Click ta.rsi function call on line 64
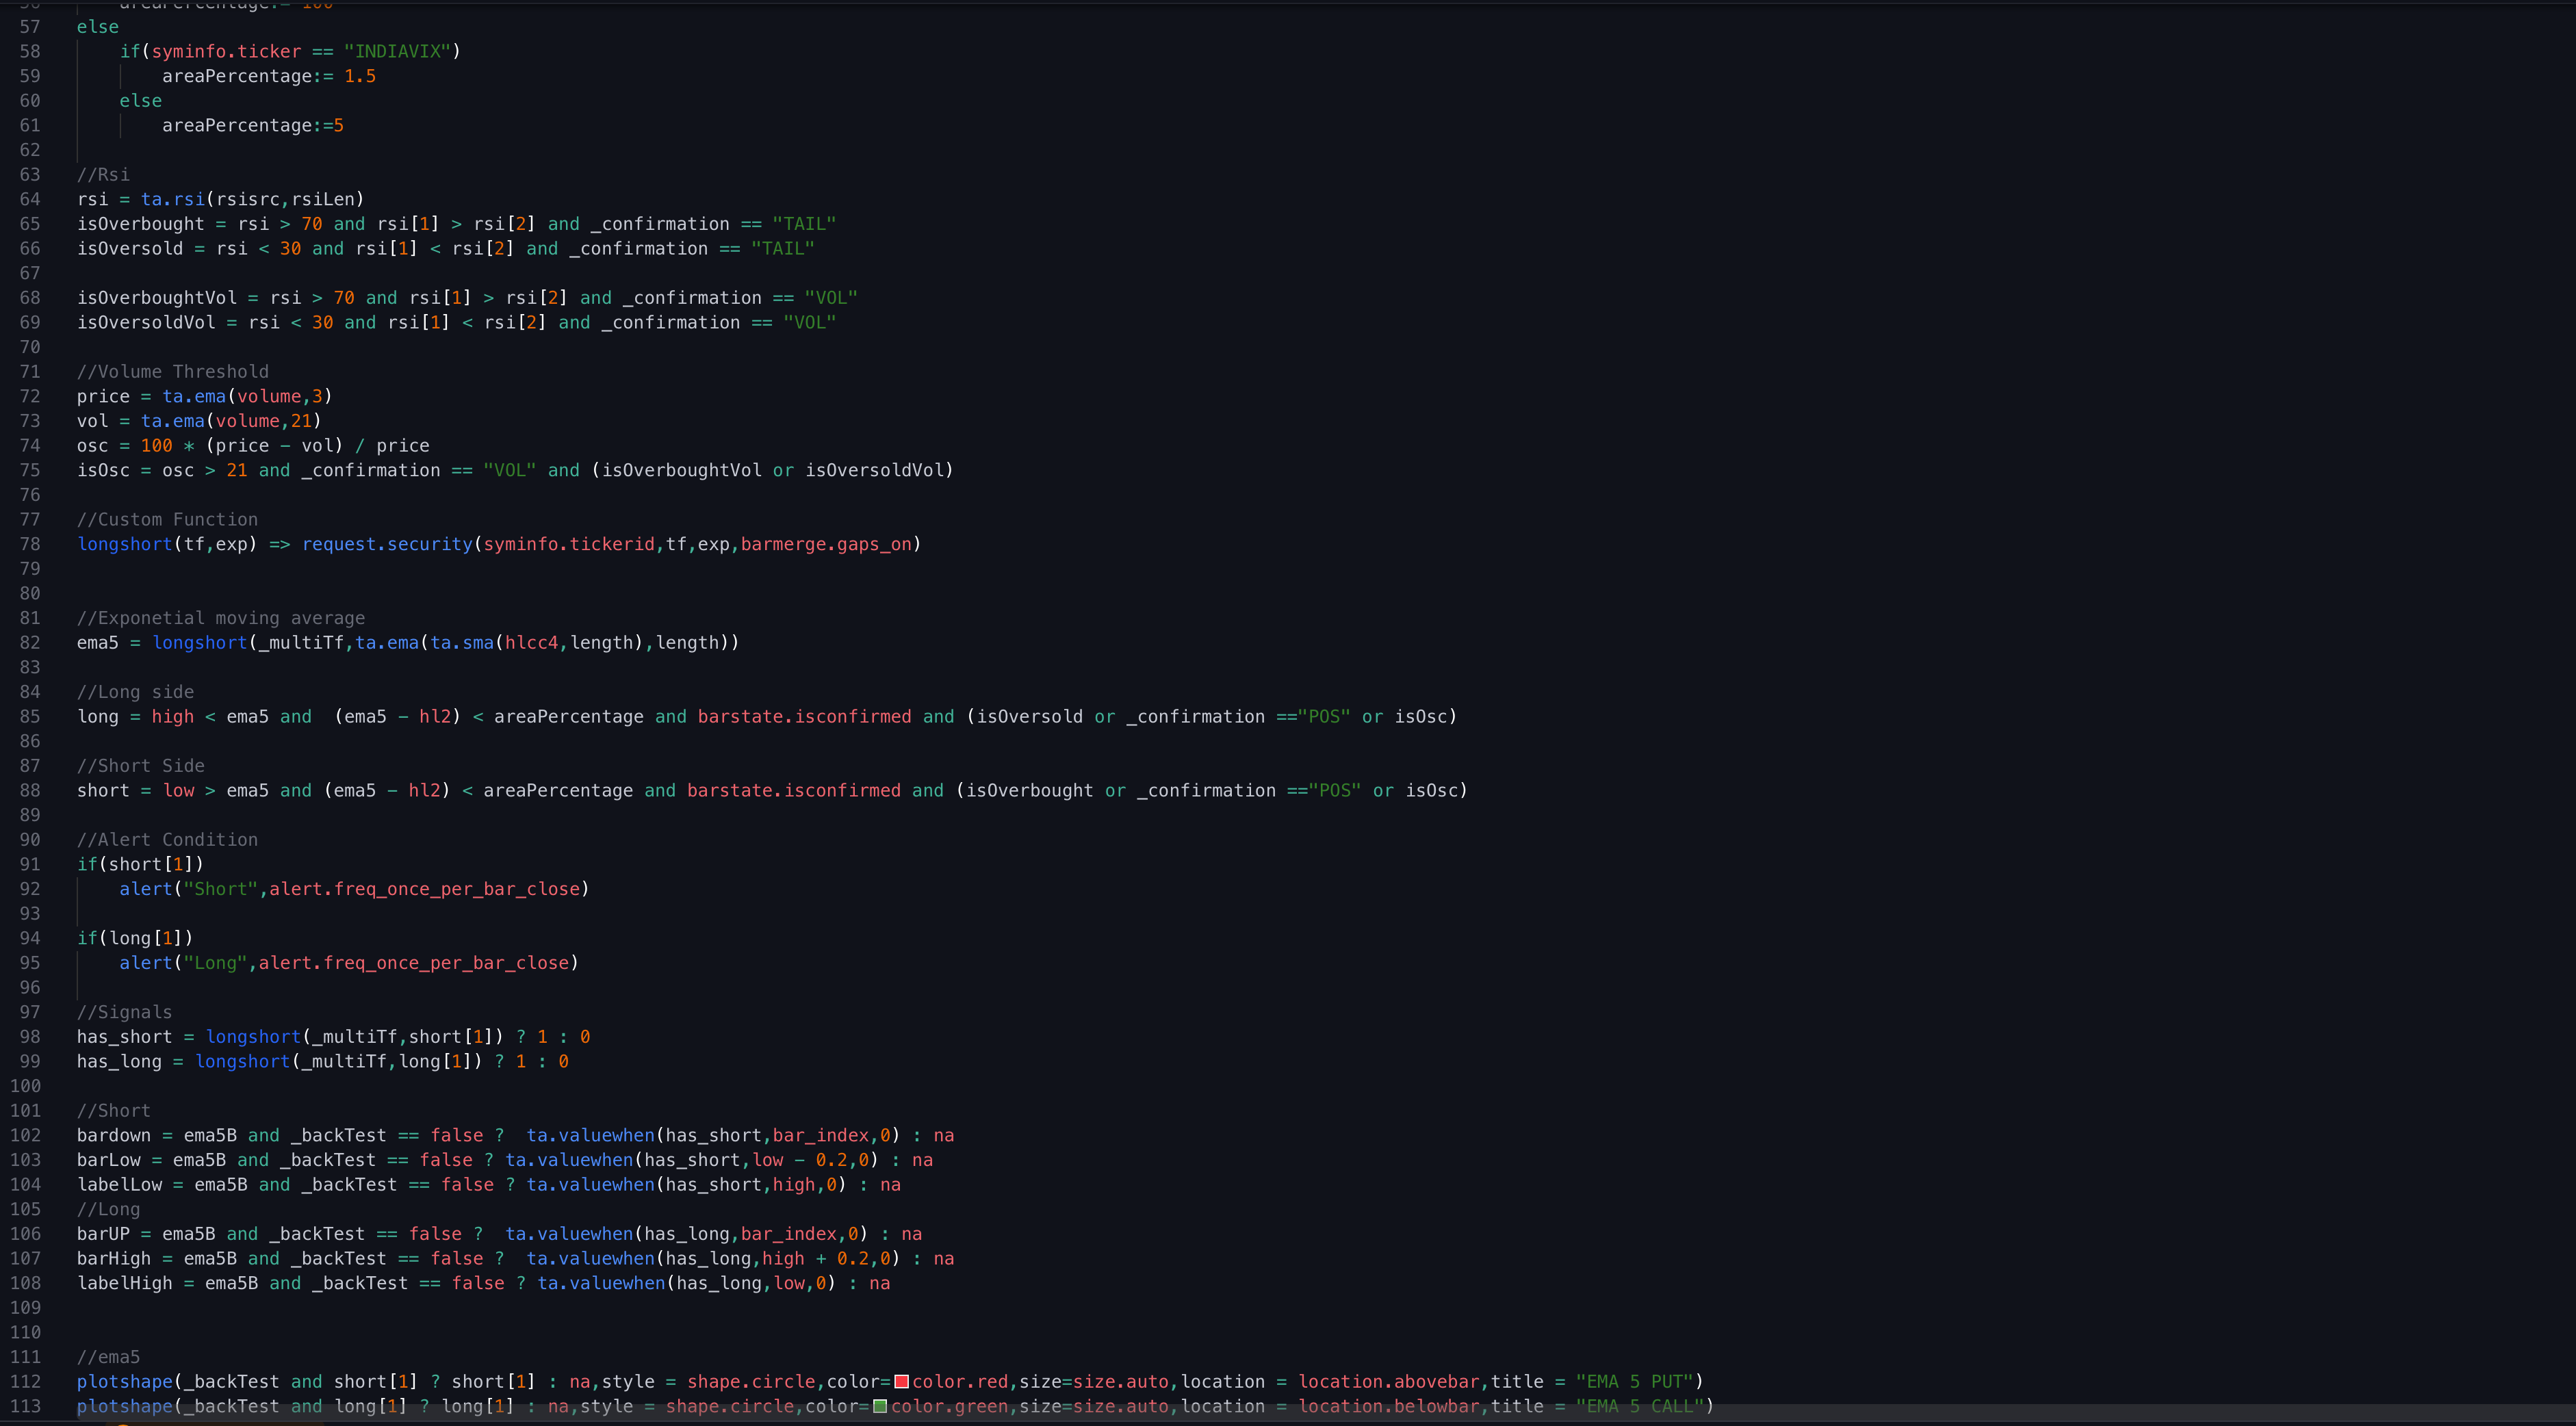 point(173,199)
